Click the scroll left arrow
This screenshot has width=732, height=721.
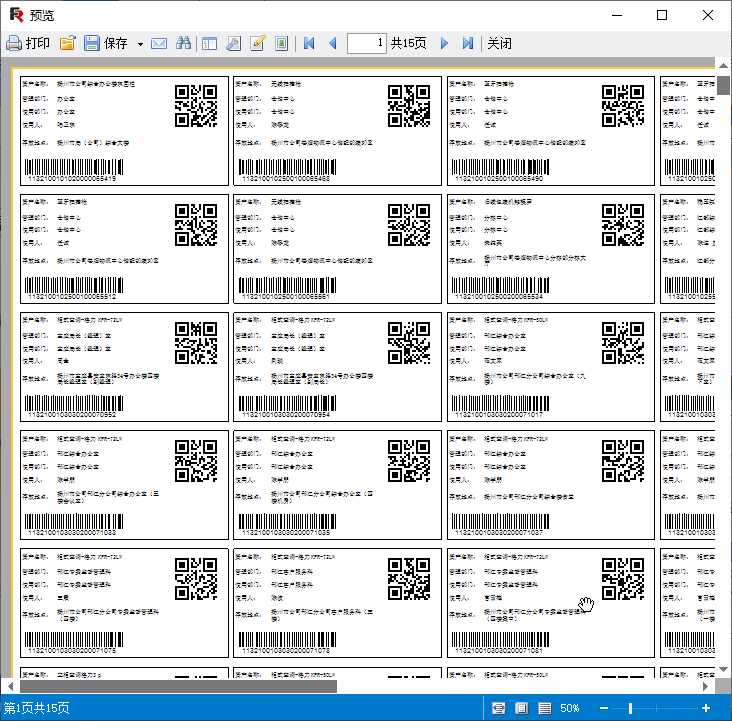pos(11,686)
